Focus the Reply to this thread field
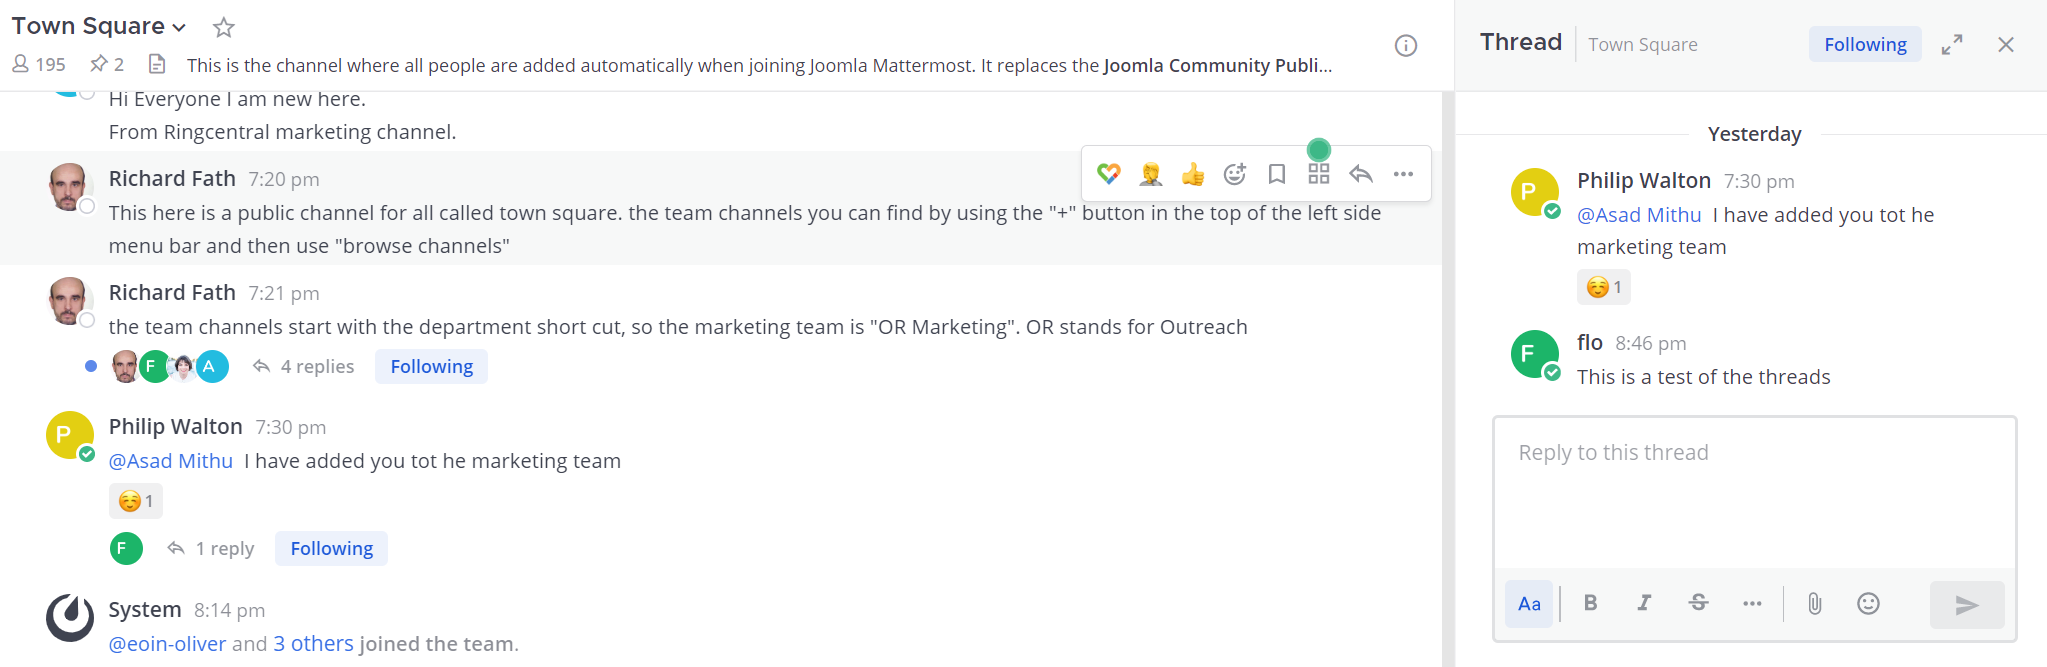This screenshot has height=667, width=2047. [x=1753, y=490]
